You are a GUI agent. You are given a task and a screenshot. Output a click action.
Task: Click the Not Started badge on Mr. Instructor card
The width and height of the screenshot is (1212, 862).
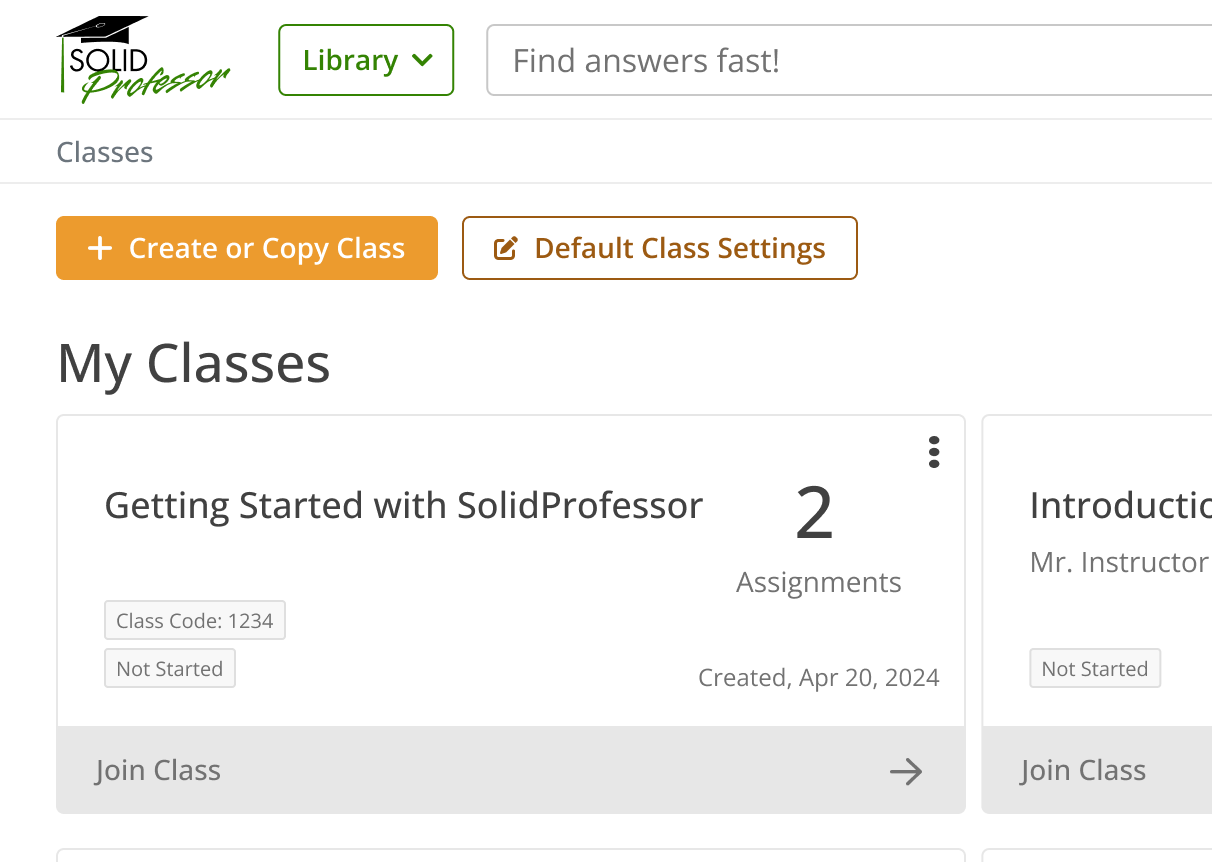[1095, 669]
